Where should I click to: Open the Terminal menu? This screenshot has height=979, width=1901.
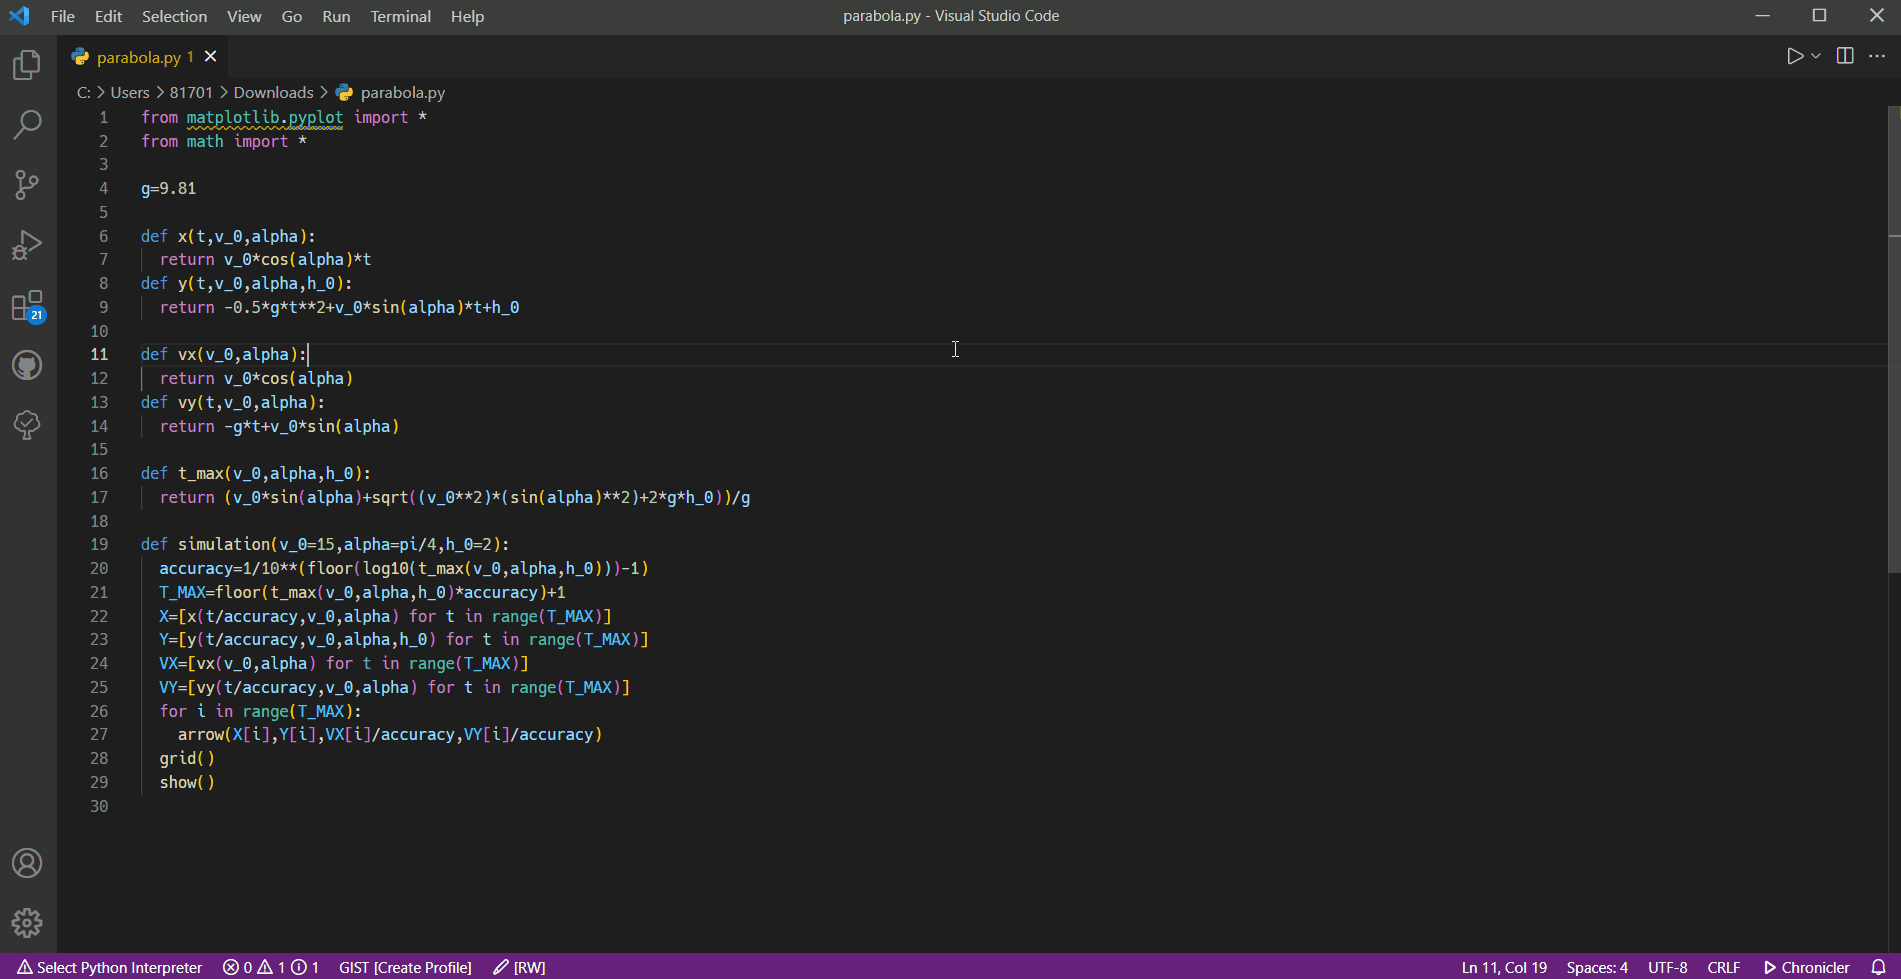point(400,16)
